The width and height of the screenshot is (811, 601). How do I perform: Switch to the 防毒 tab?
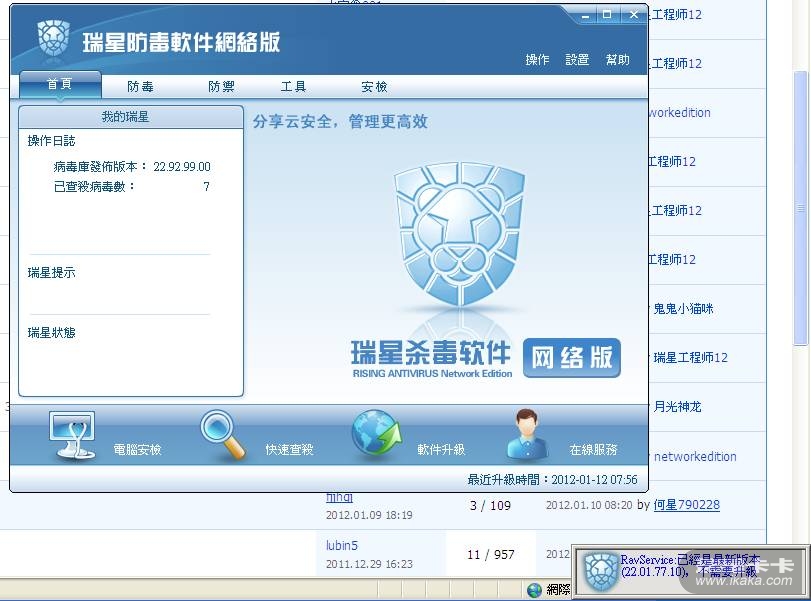coord(140,86)
